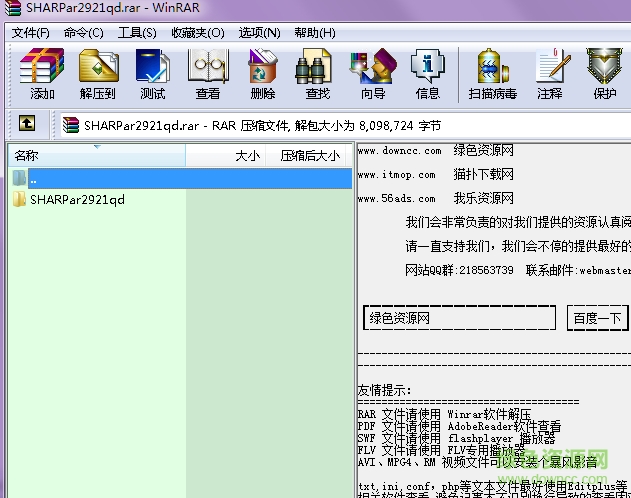The height and width of the screenshot is (498, 631).
Task: Click the 保护 (Protect) shield icon
Action: click(x=605, y=74)
